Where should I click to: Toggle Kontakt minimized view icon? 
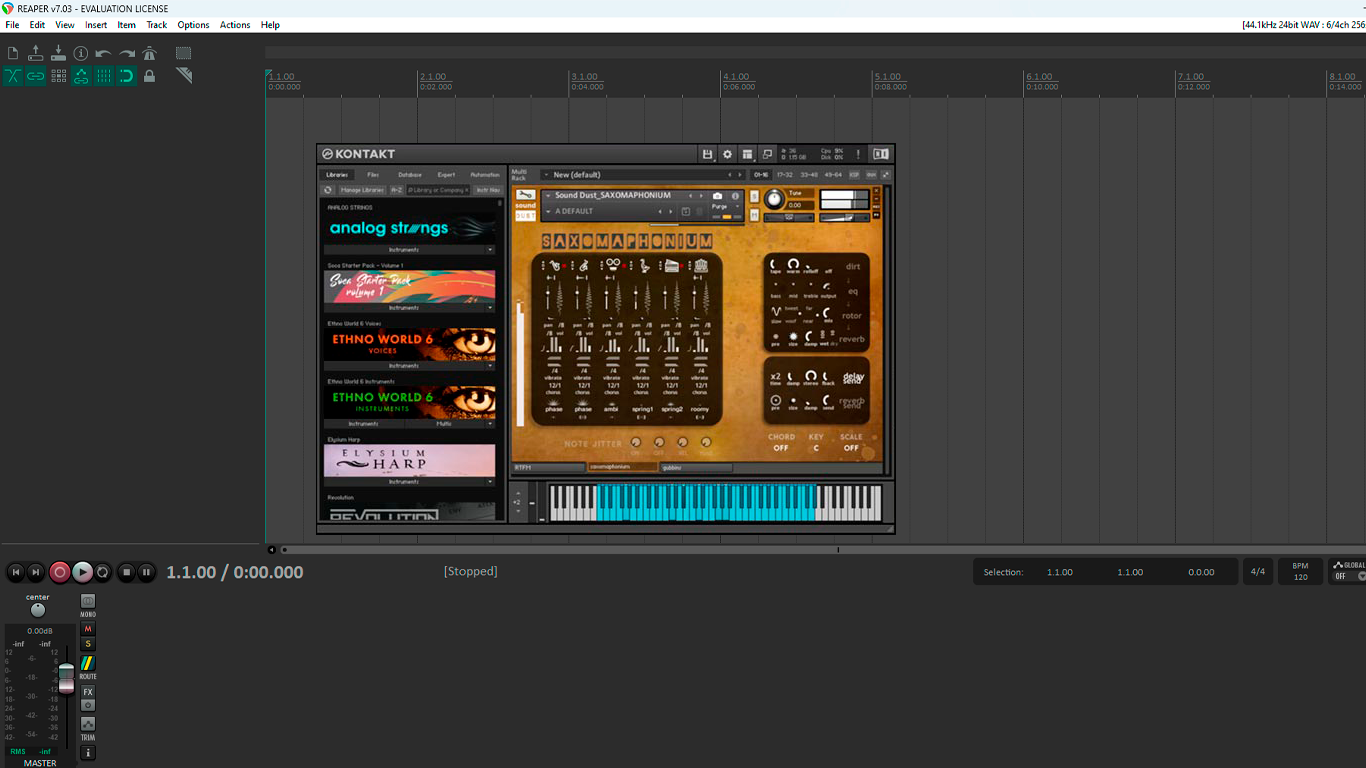click(767, 154)
